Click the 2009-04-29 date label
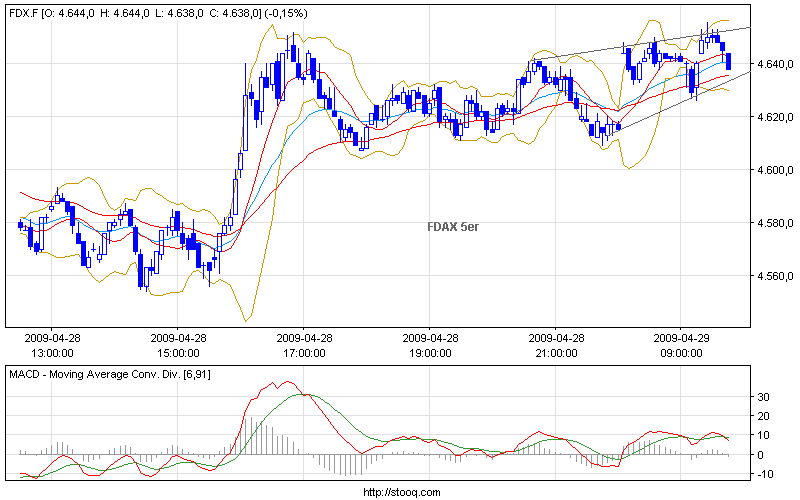Viewport: 800px width, 500px height. click(x=681, y=338)
